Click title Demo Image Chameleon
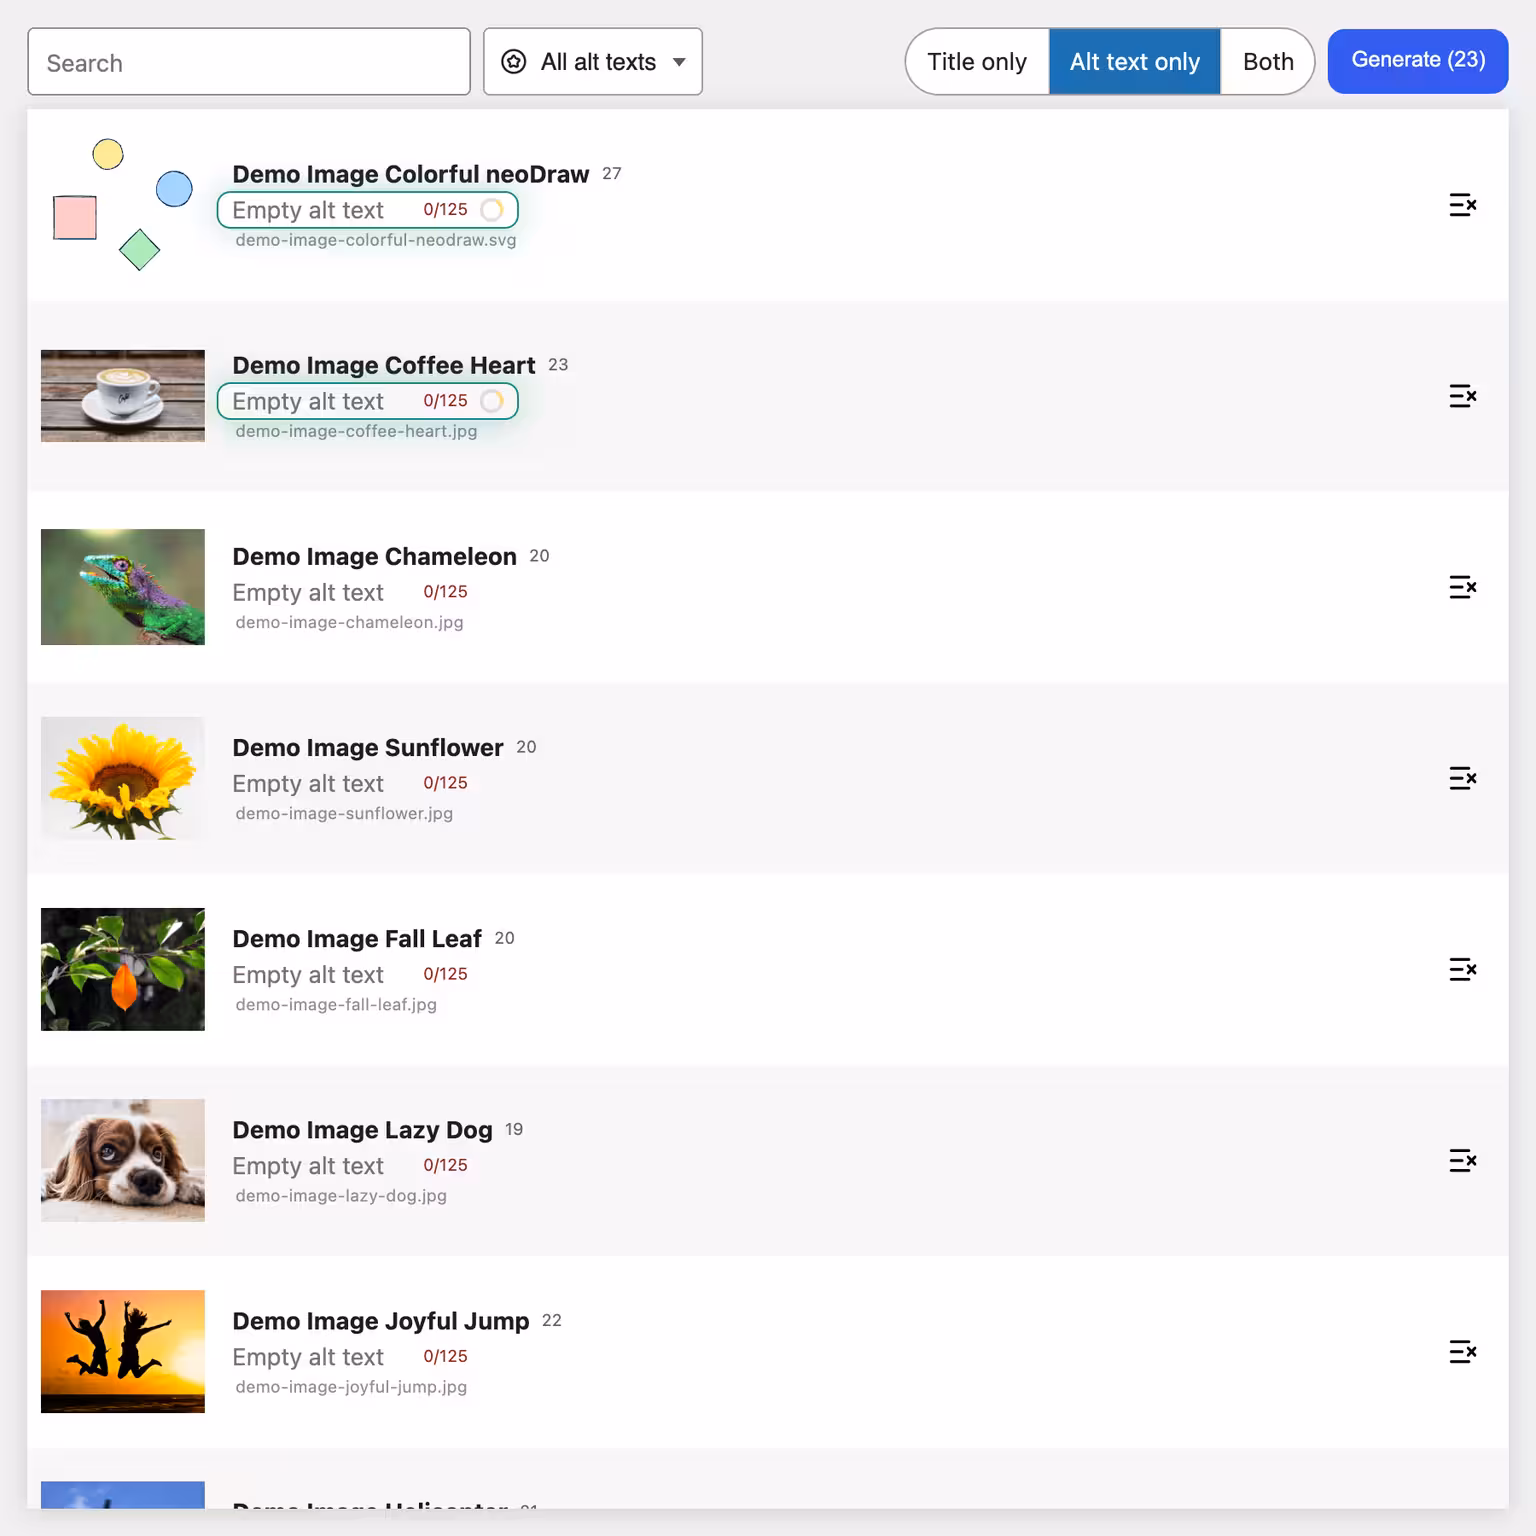The height and width of the screenshot is (1536, 1536). tap(375, 556)
